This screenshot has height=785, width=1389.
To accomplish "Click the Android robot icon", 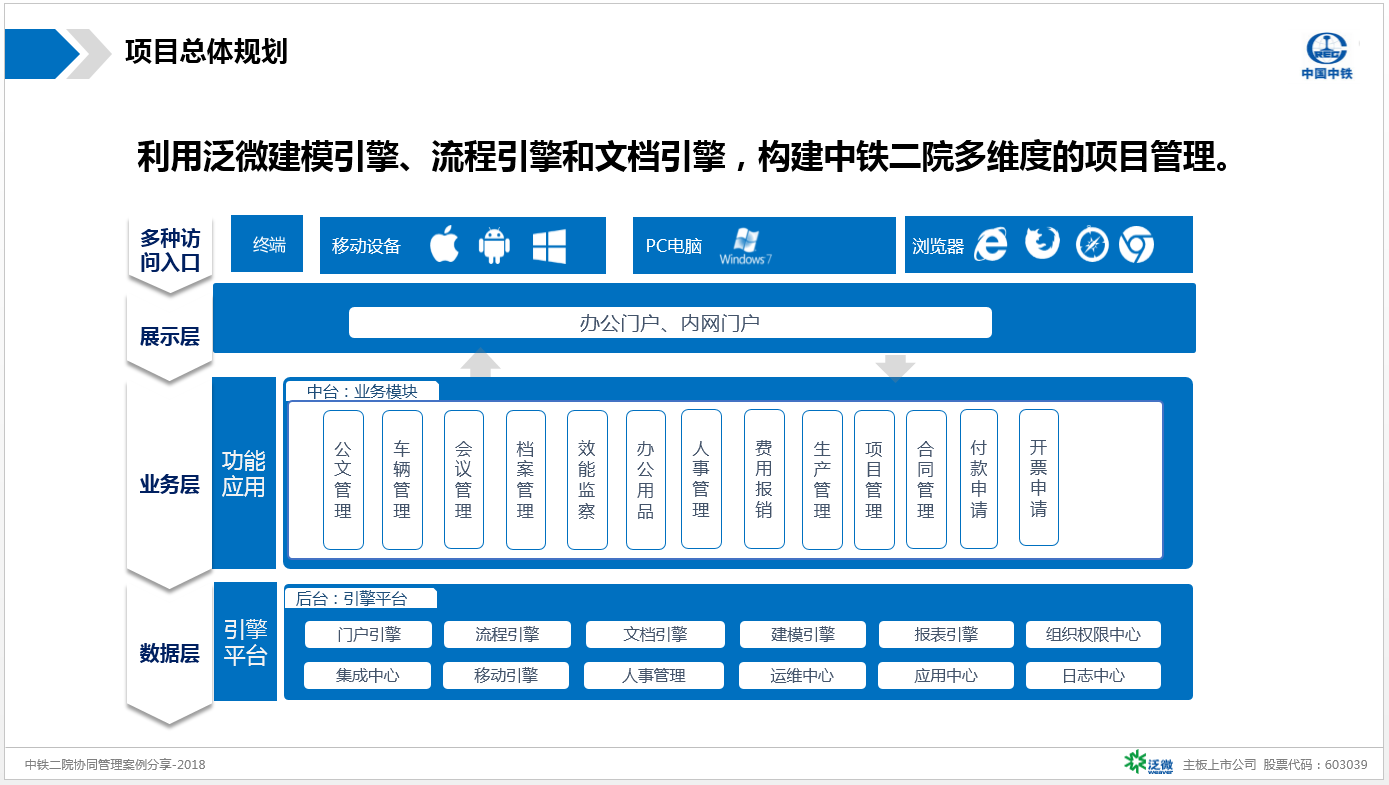I will tap(494, 245).
